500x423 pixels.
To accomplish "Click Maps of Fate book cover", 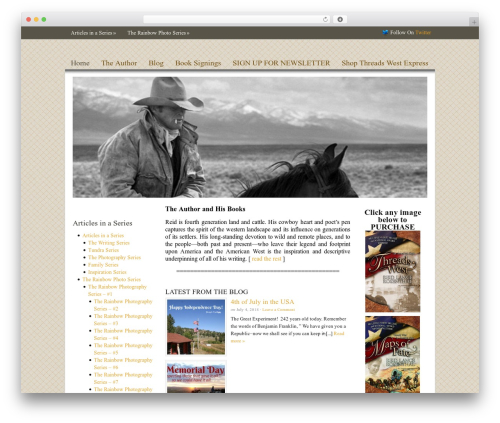I will 392,354.
